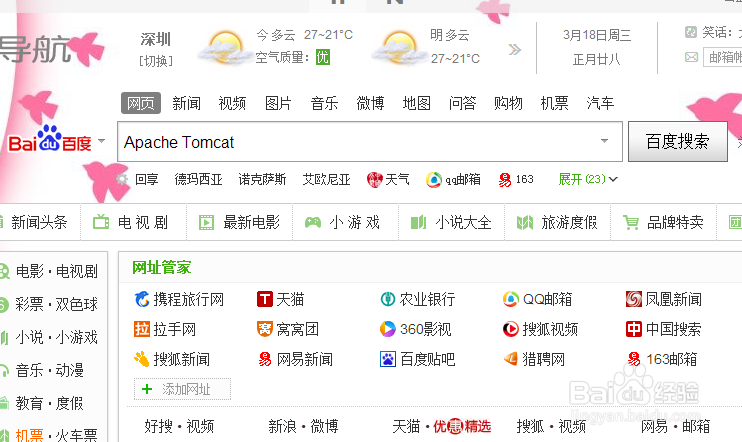Click the 德玛西亚 hot word link
Viewport: 742px width, 442px height.
[199, 179]
